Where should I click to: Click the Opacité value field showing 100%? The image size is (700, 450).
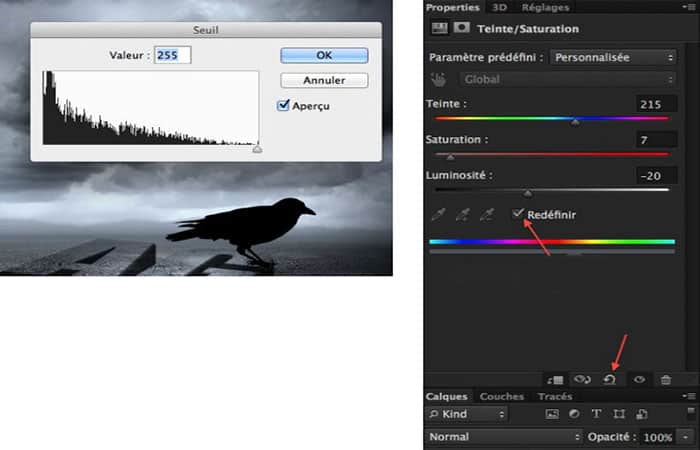click(658, 437)
